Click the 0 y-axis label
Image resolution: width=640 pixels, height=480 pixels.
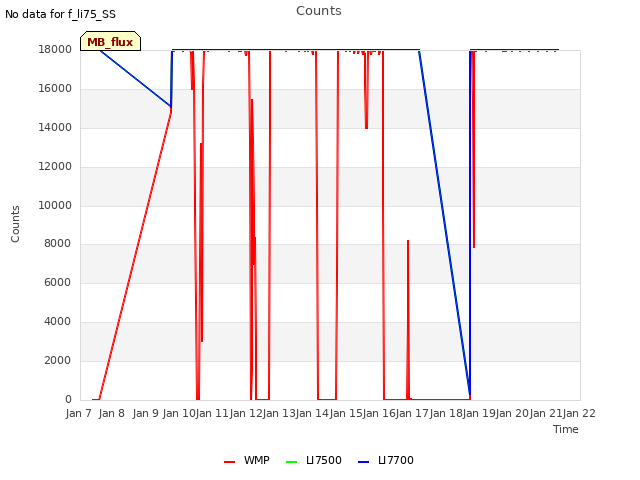(x=68, y=399)
